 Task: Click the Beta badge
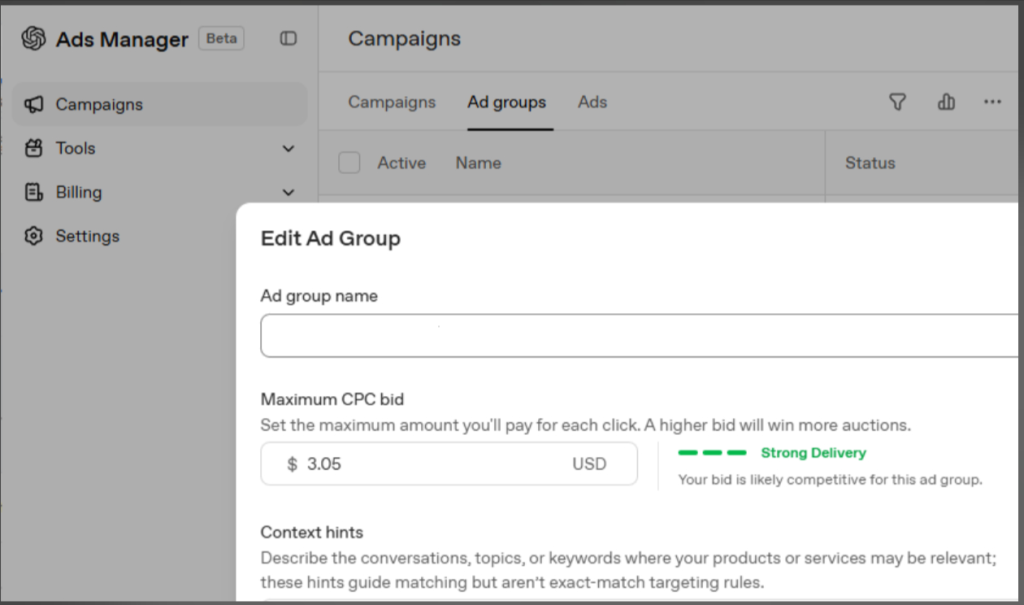coord(221,39)
